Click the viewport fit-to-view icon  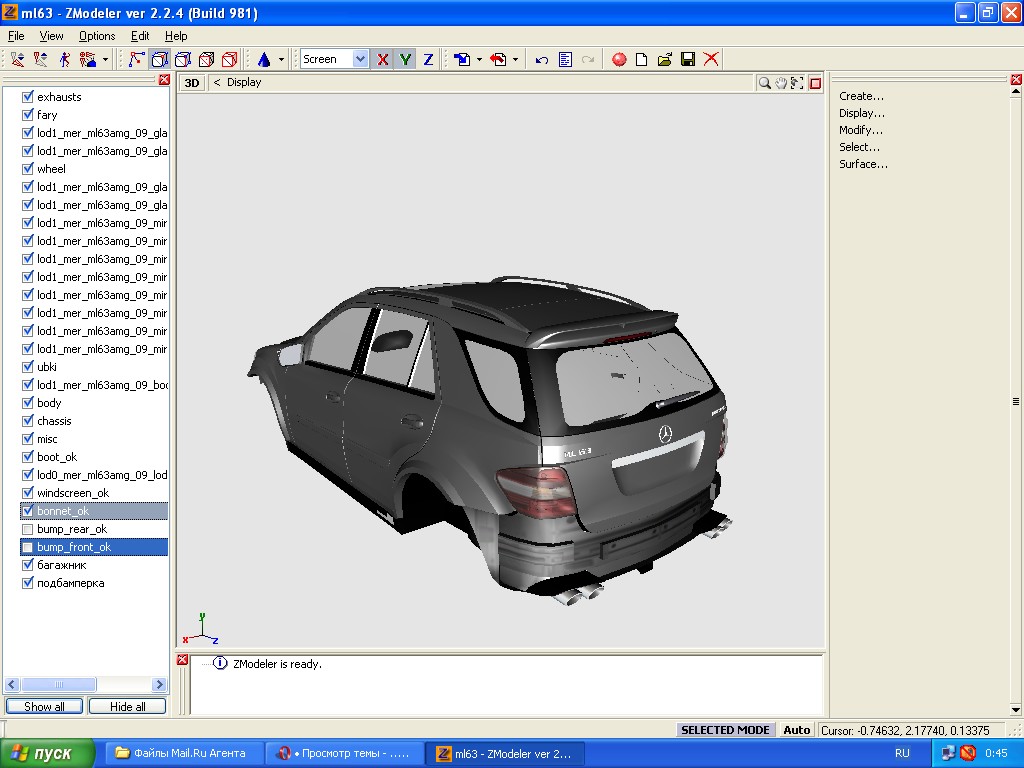[x=797, y=83]
